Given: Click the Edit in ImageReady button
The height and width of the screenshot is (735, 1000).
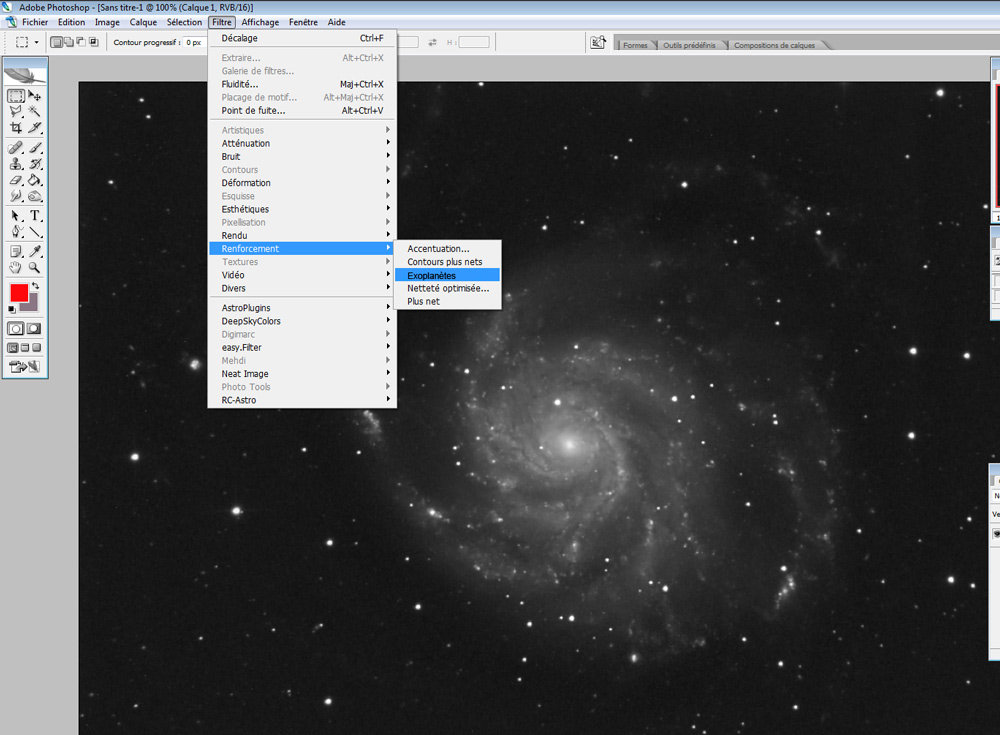Looking at the screenshot, I should point(24,367).
